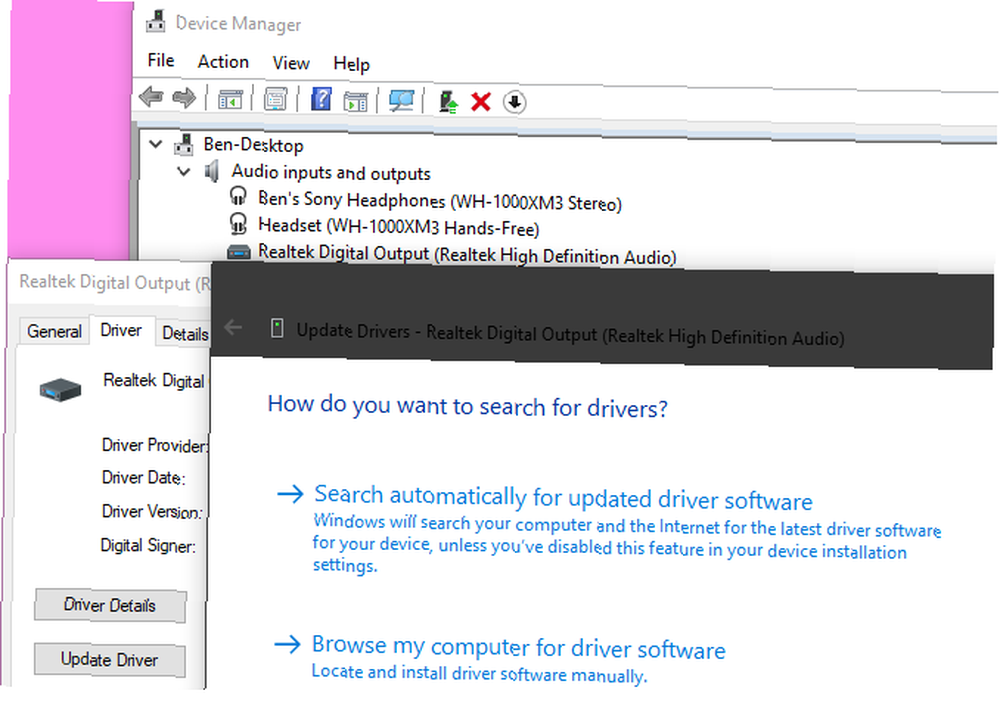Click the back arrow in Update Drivers wizard

coord(233,327)
